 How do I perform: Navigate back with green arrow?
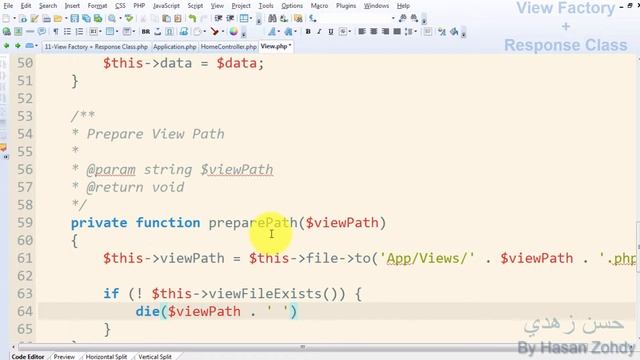(x=6, y=46)
